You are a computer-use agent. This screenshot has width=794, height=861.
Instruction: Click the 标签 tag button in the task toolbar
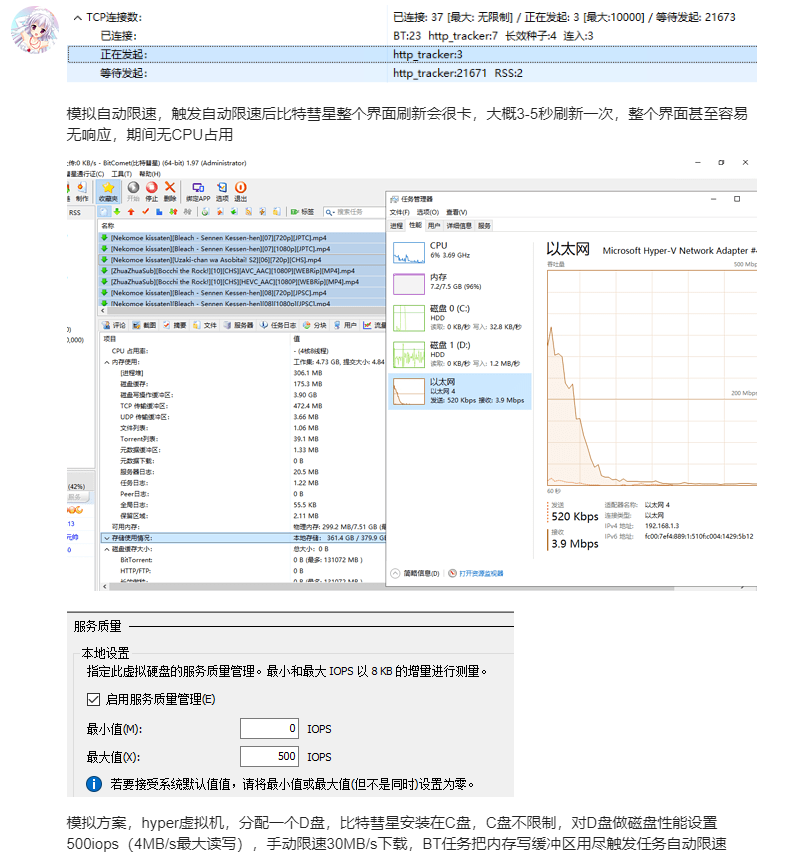[x=303, y=211]
